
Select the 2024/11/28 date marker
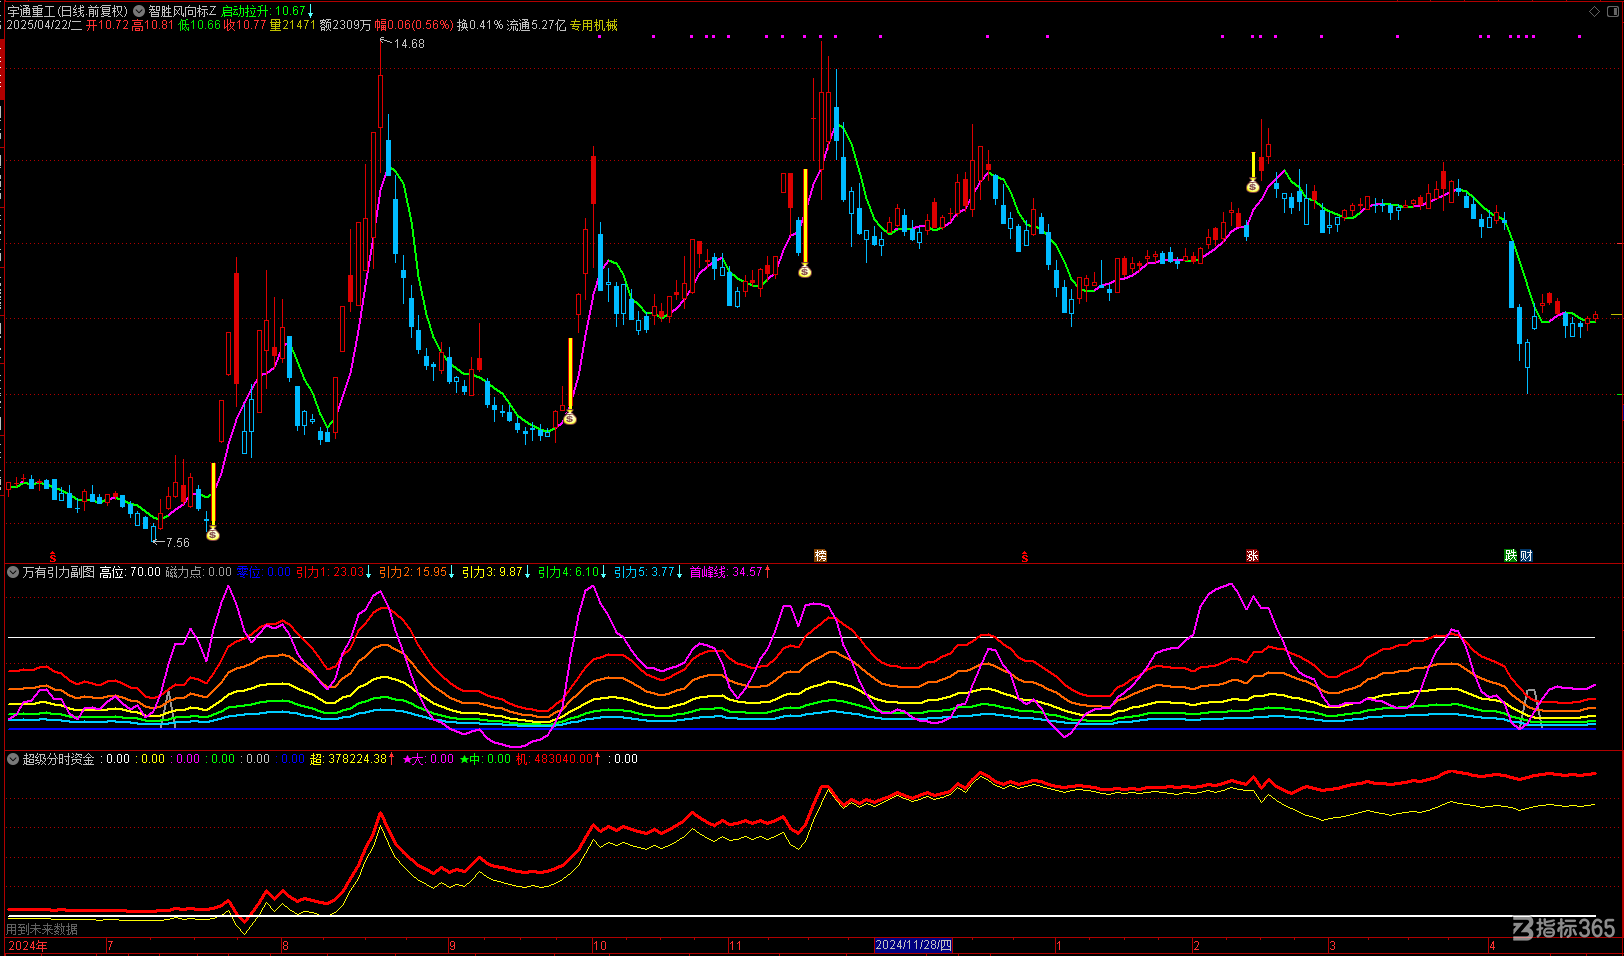913,945
